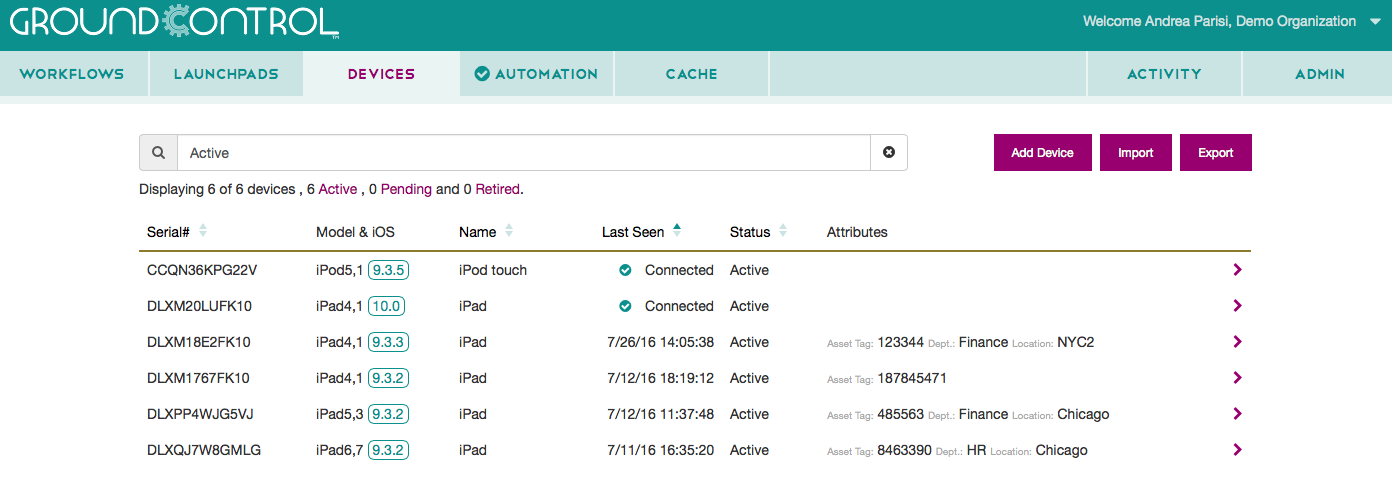The height and width of the screenshot is (484, 1392).
Task: Clear the search field with the X icon
Action: click(888, 153)
